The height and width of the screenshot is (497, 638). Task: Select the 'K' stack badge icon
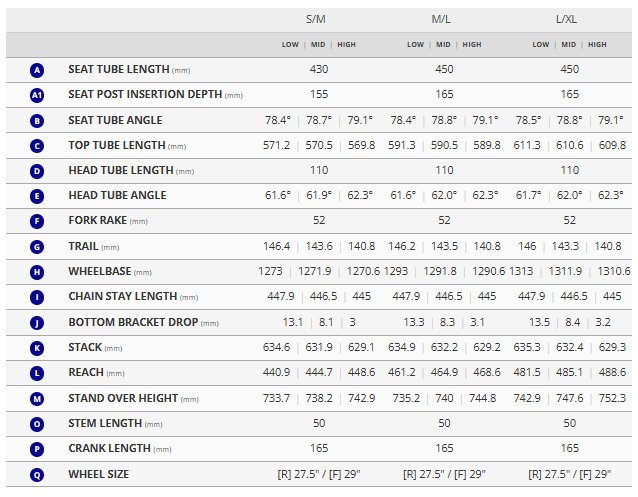(x=37, y=347)
